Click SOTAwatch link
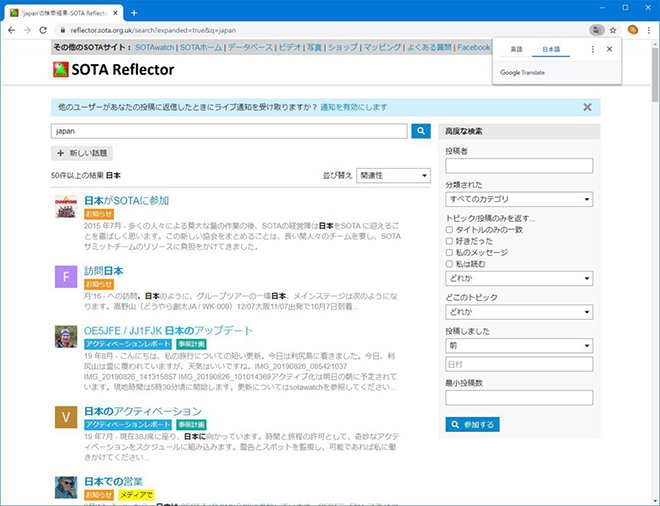Image resolution: width=660 pixels, height=506 pixels. click(154, 48)
